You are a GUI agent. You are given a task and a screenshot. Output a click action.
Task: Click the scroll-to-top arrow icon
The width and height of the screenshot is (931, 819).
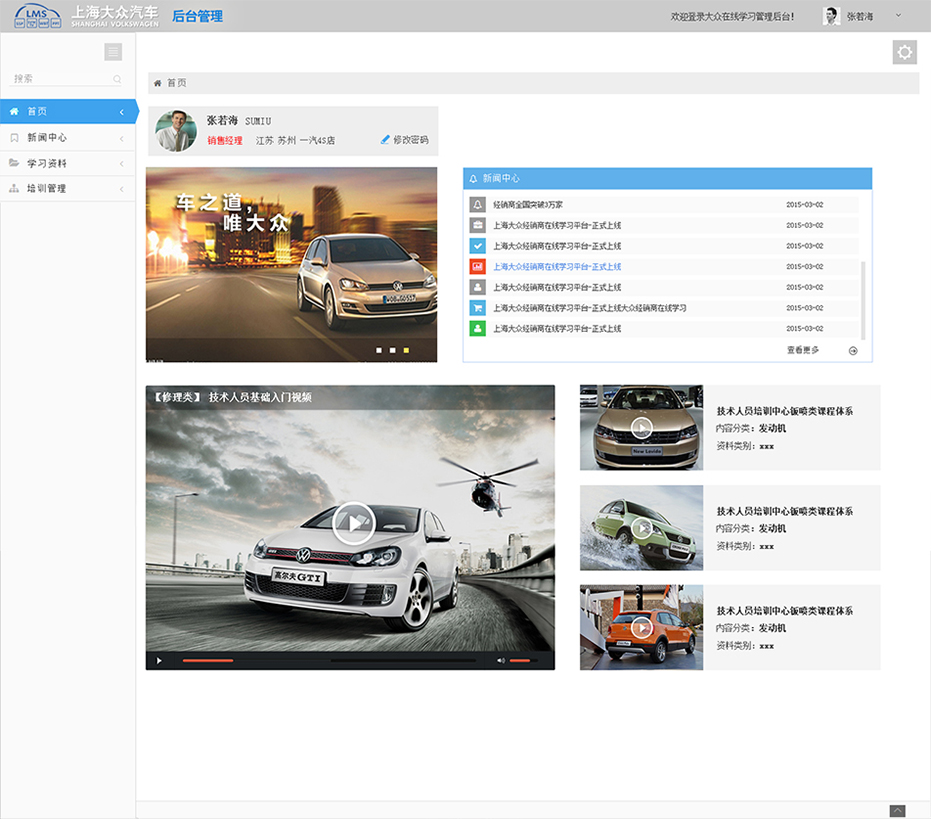(897, 811)
